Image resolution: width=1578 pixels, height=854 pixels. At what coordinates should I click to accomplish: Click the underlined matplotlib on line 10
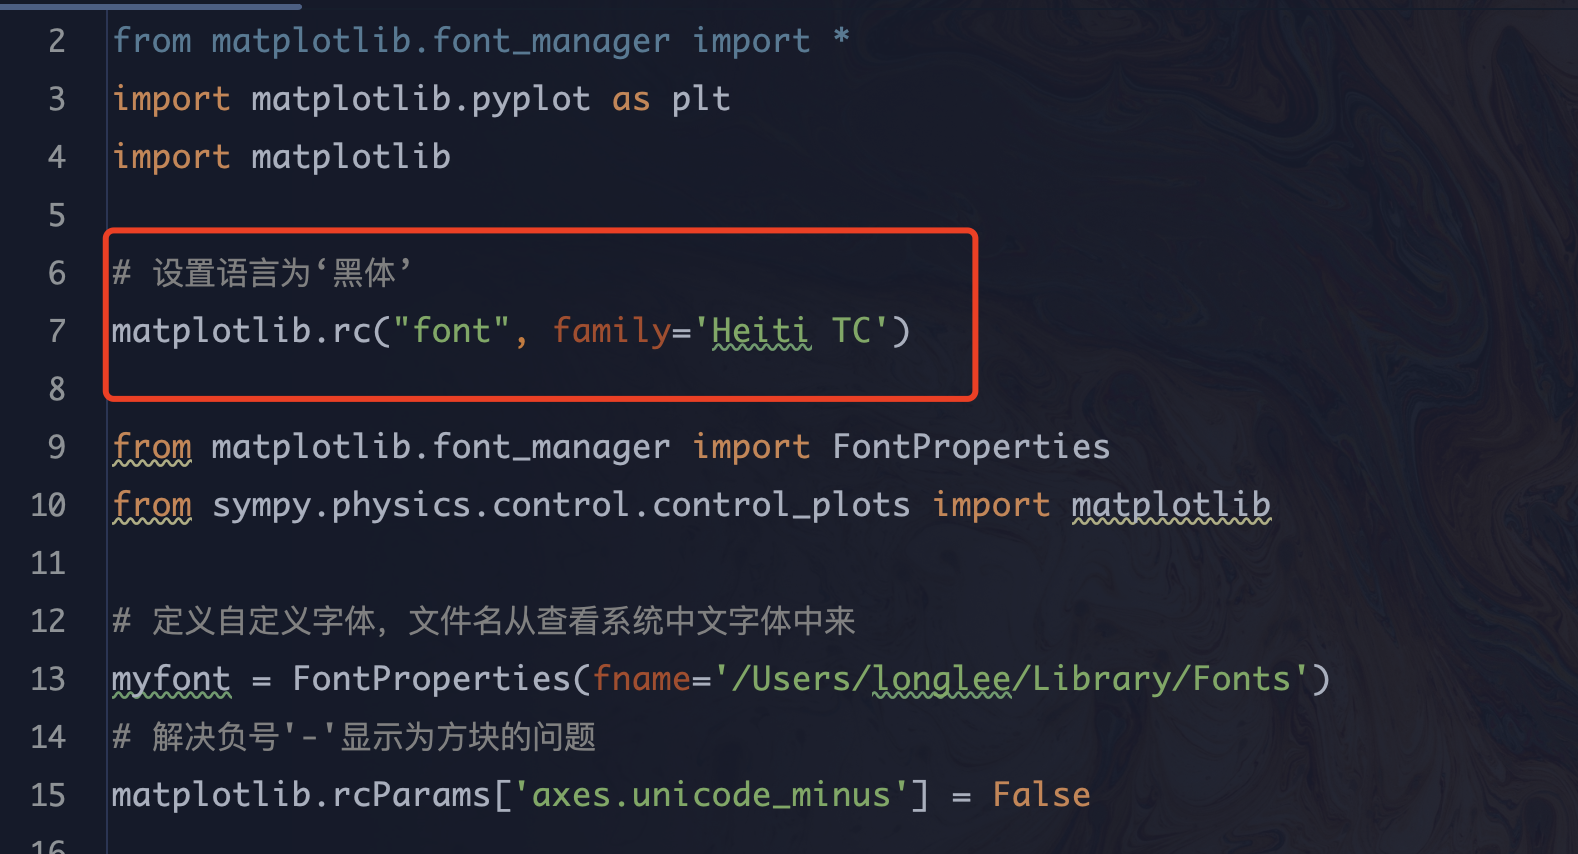(x=1171, y=505)
